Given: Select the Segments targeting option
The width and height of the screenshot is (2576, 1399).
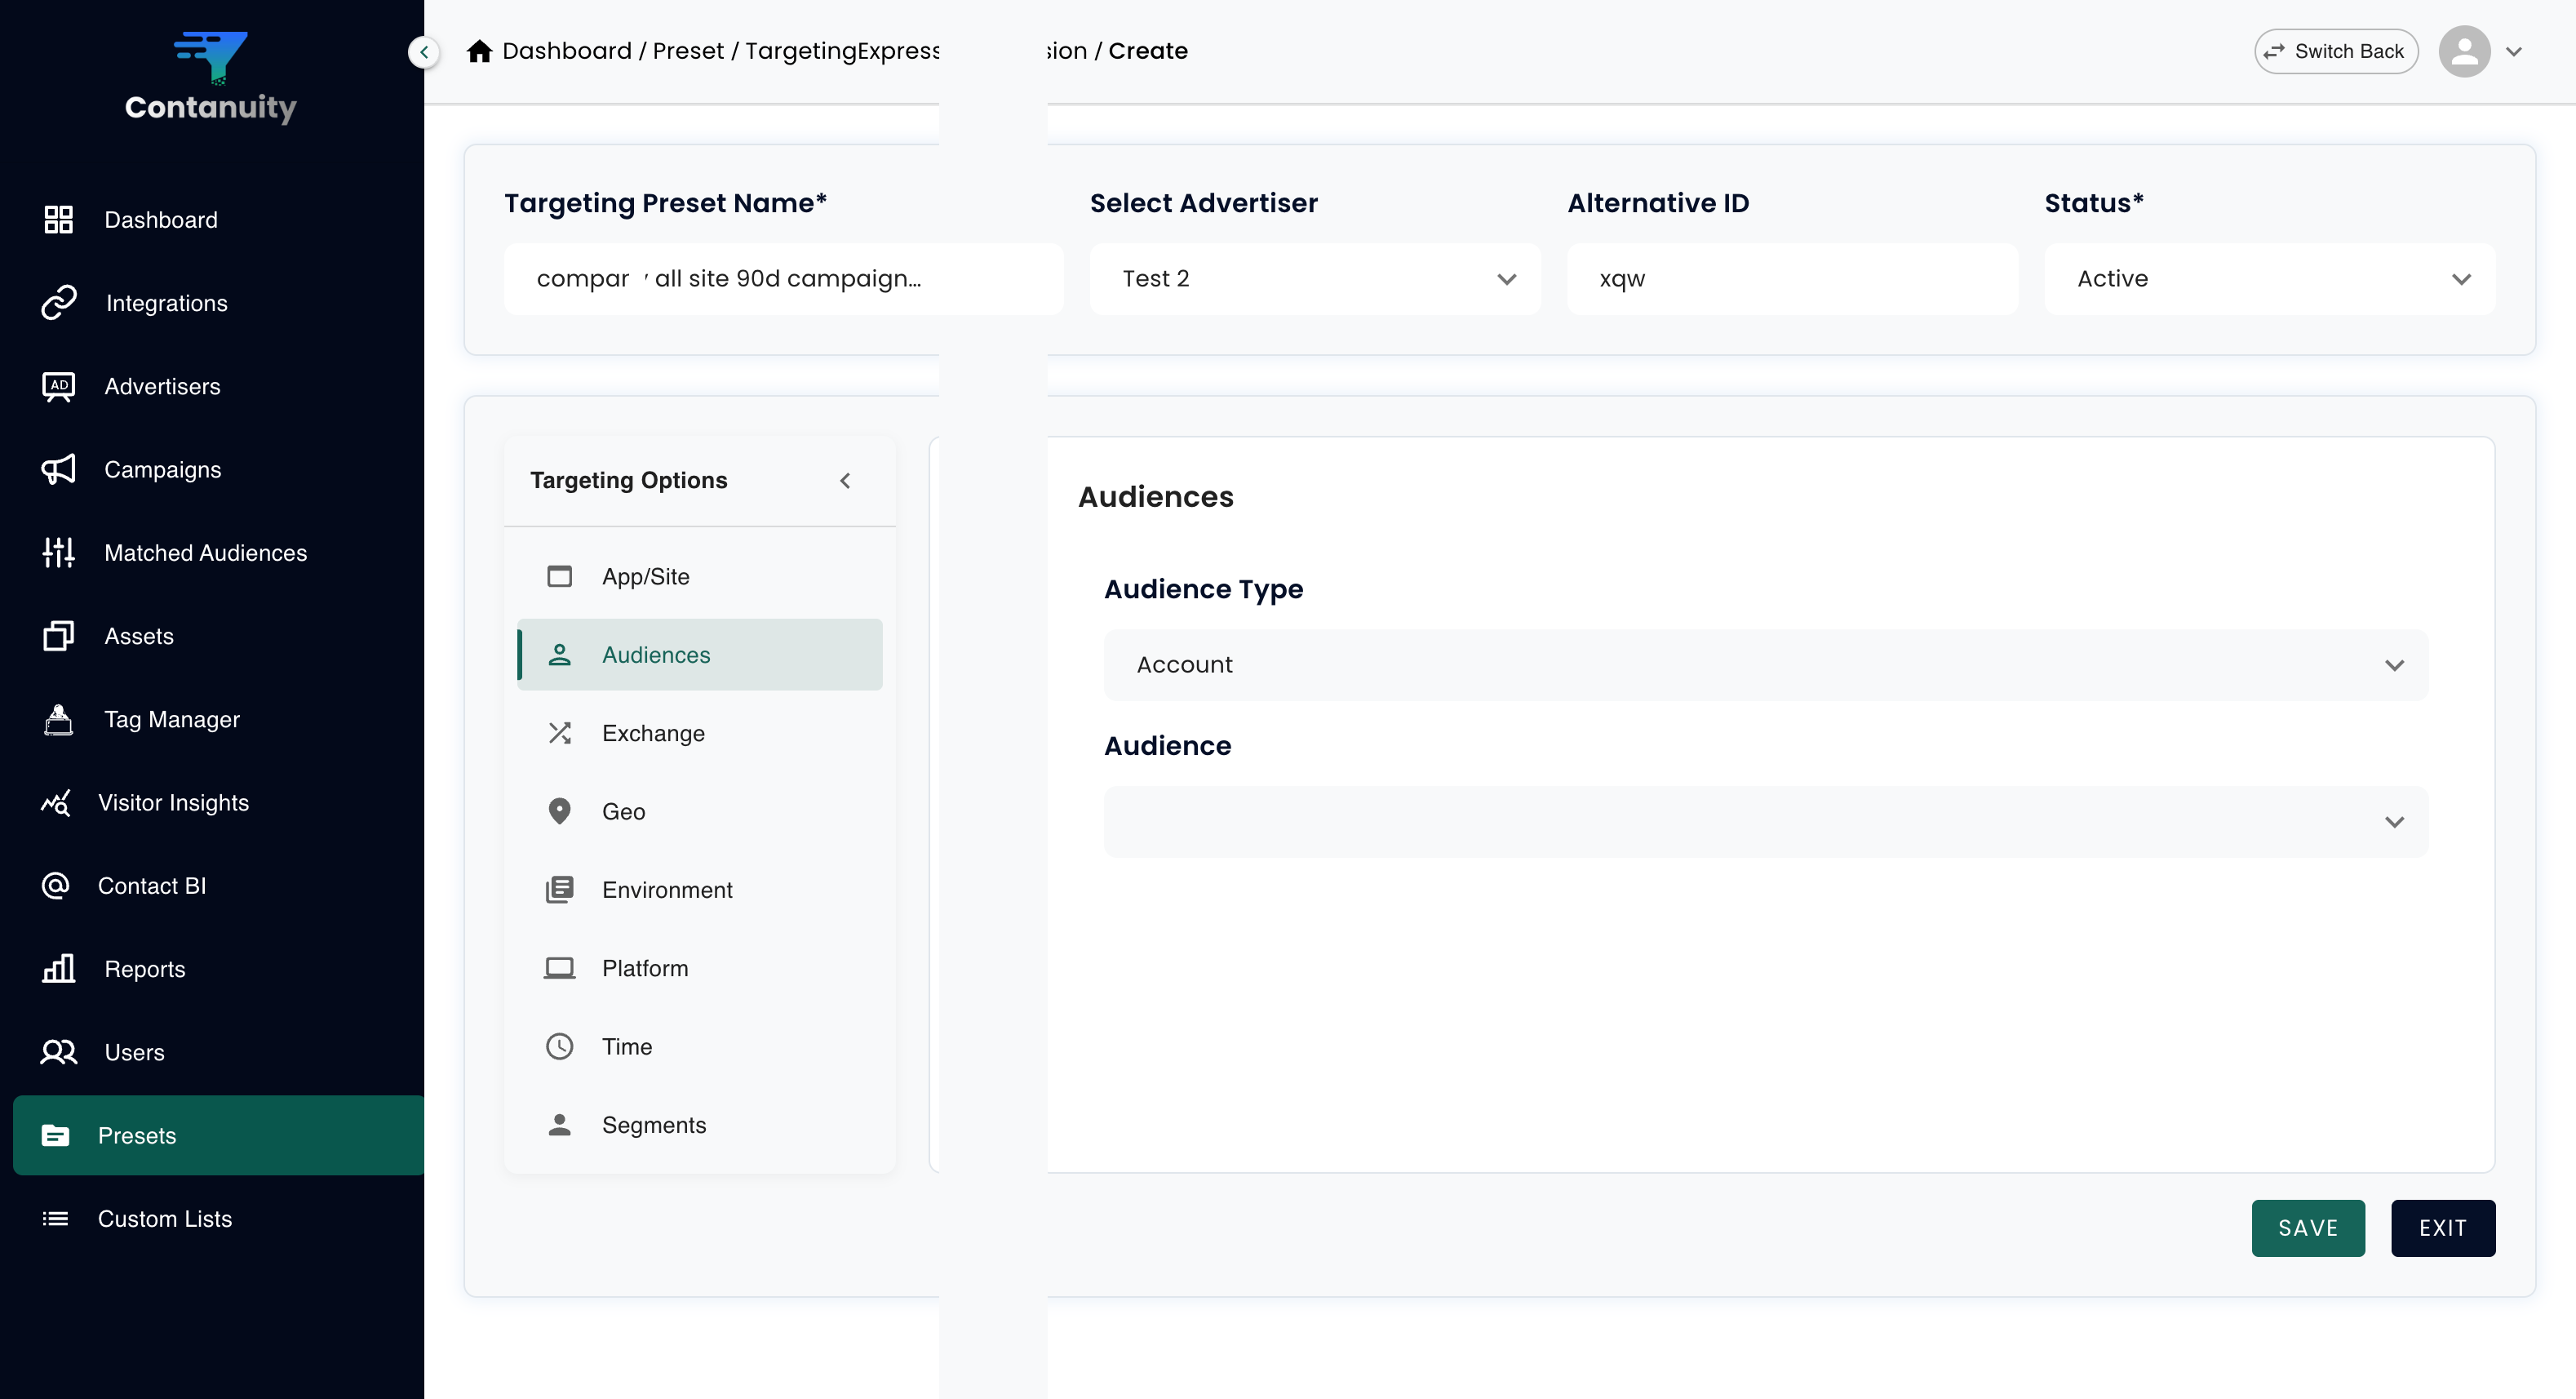Looking at the screenshot, I should pos(653,1125).
